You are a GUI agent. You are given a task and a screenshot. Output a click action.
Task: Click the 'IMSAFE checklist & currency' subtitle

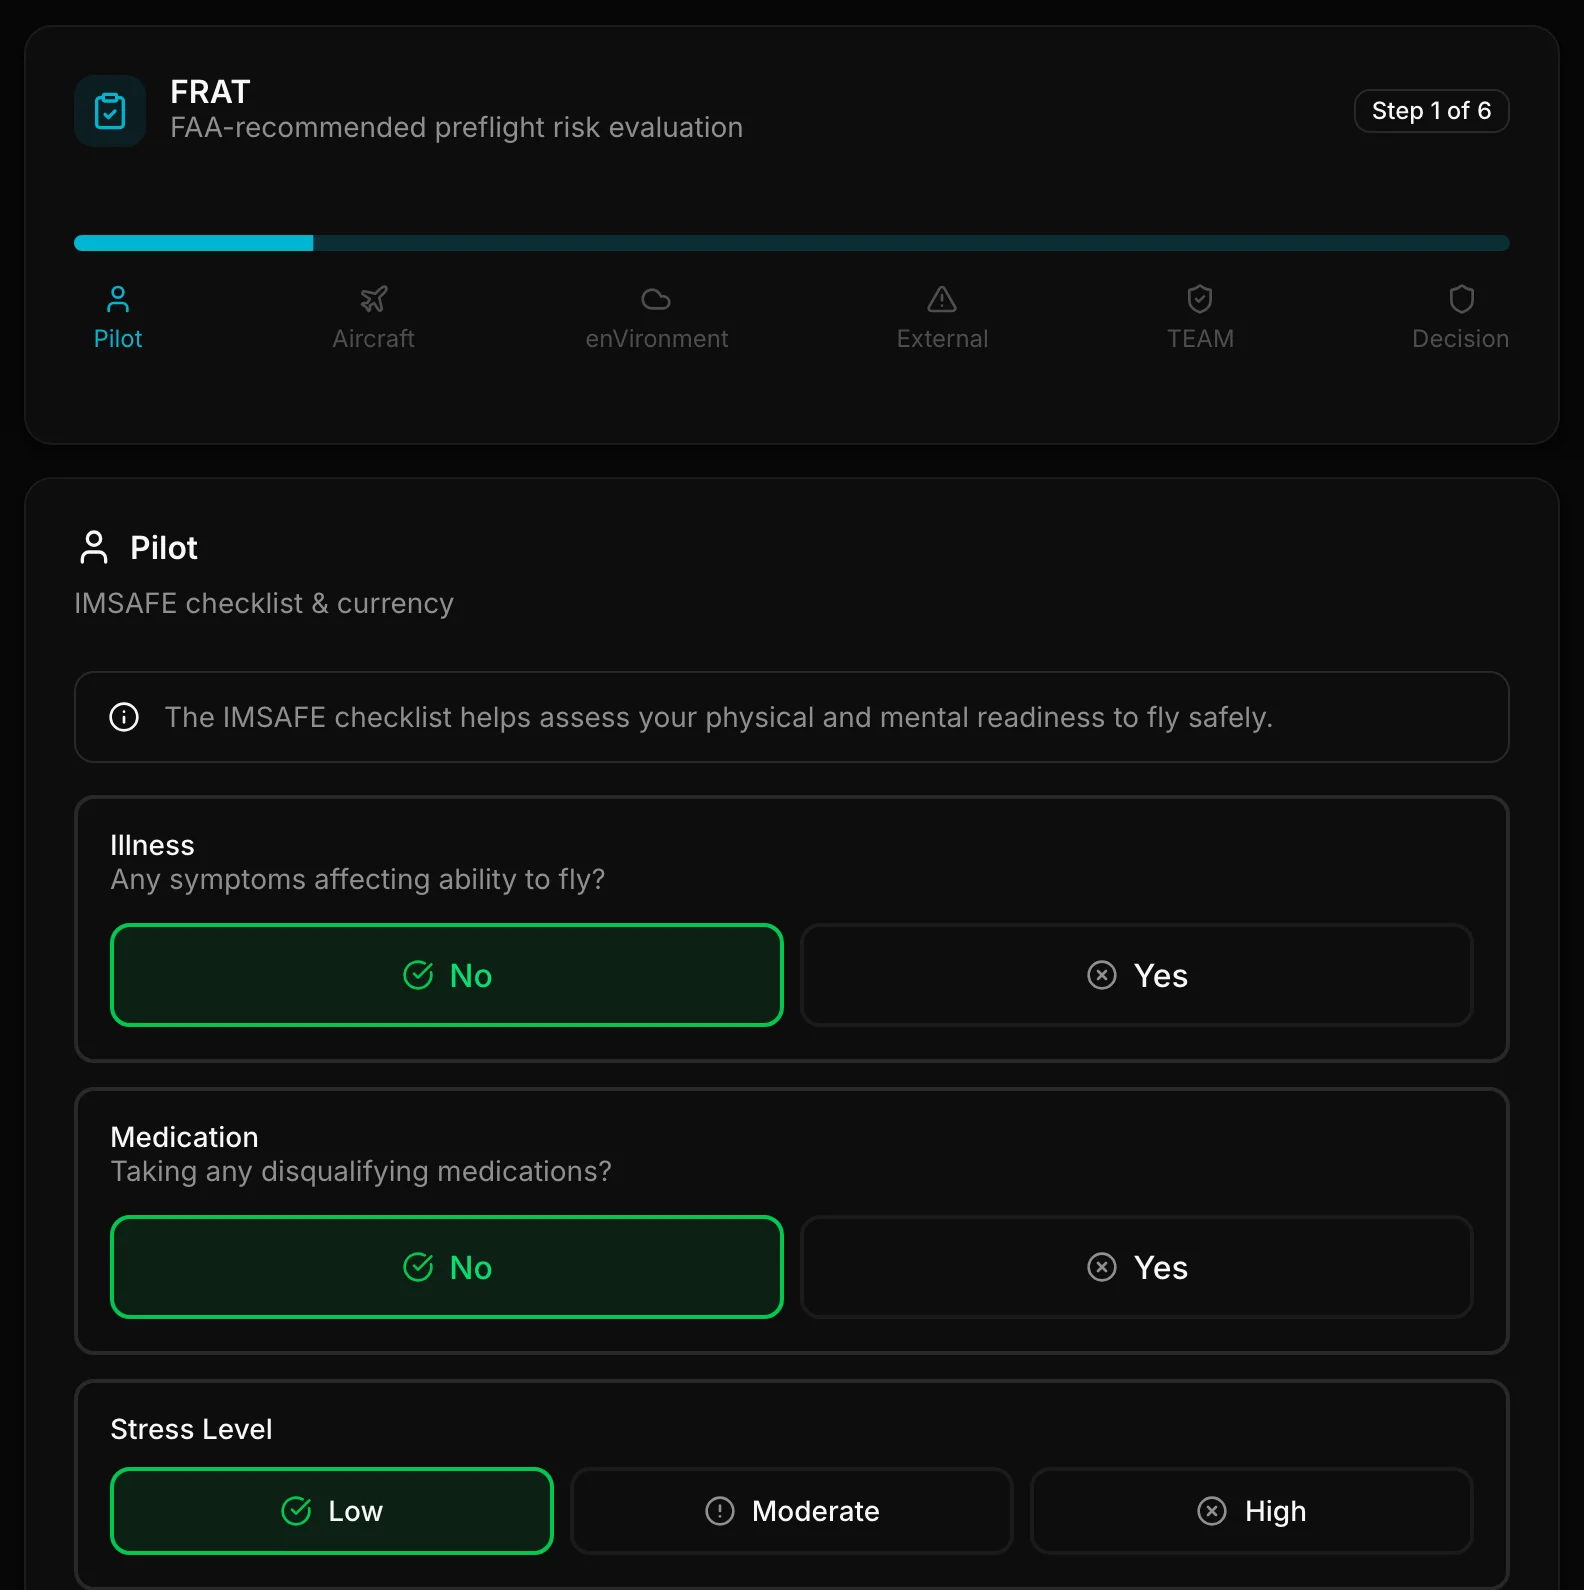click(x=264, y=604)
